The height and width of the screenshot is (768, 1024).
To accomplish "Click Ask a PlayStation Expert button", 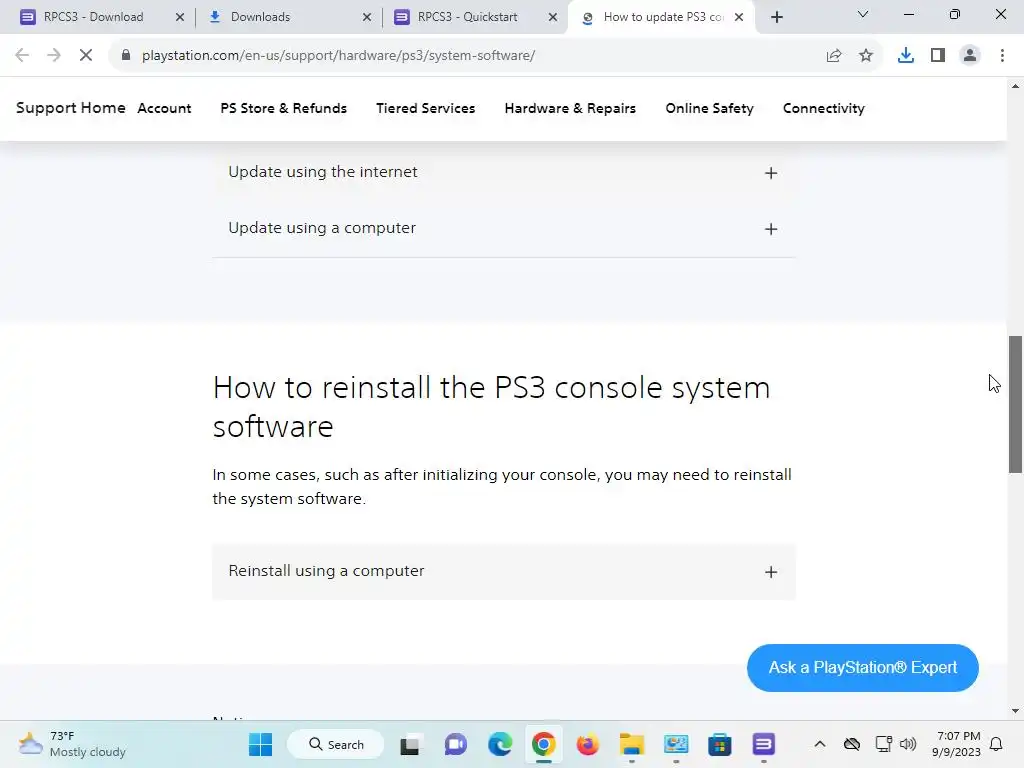I will [863, 667].
